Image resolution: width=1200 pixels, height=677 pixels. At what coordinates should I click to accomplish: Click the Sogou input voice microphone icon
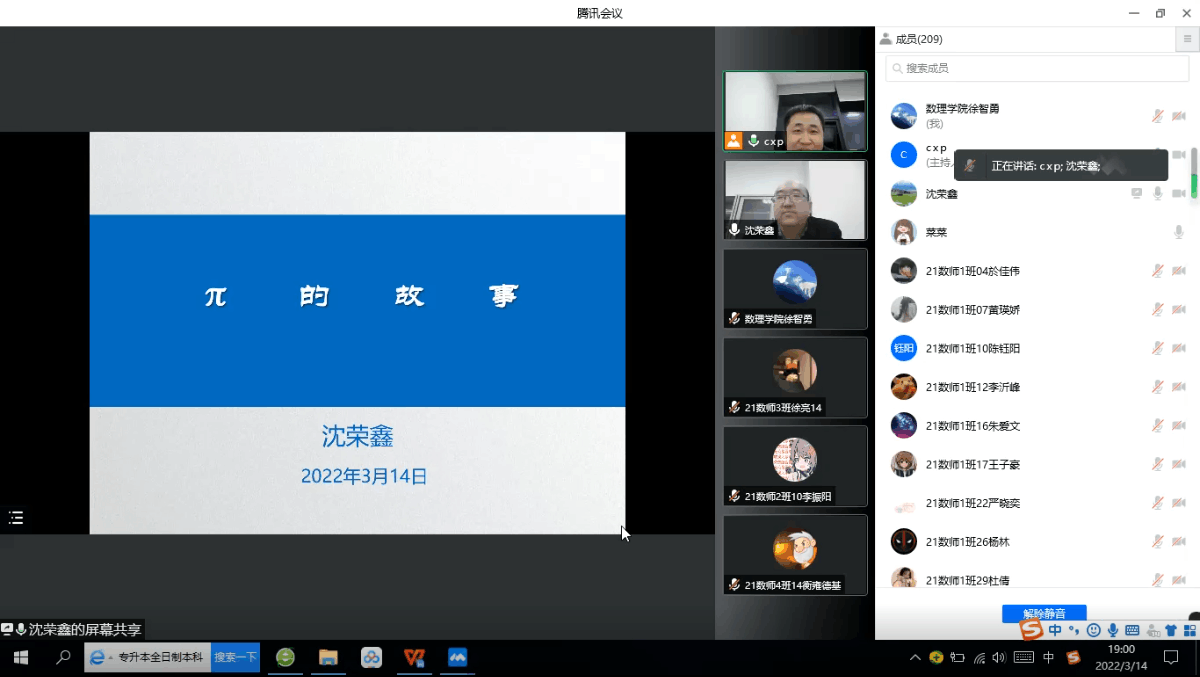[1113, 630]
